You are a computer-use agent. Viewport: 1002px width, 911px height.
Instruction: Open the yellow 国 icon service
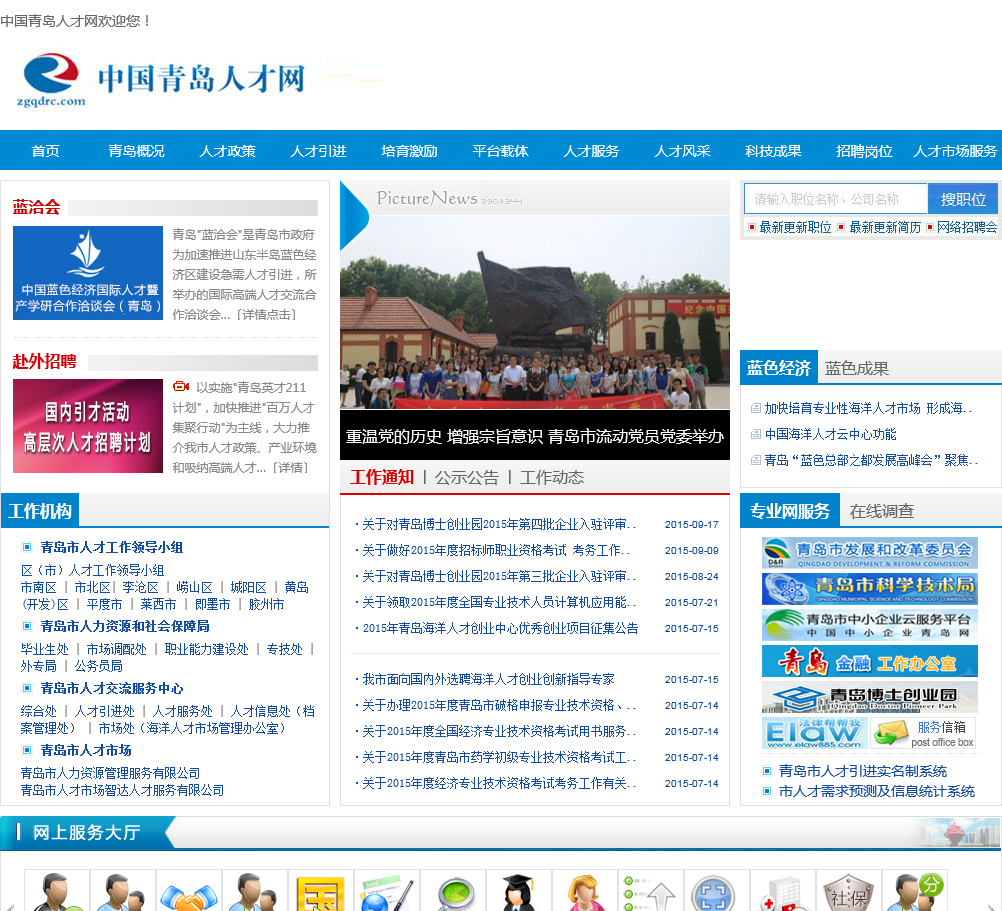tap(320, 892)
